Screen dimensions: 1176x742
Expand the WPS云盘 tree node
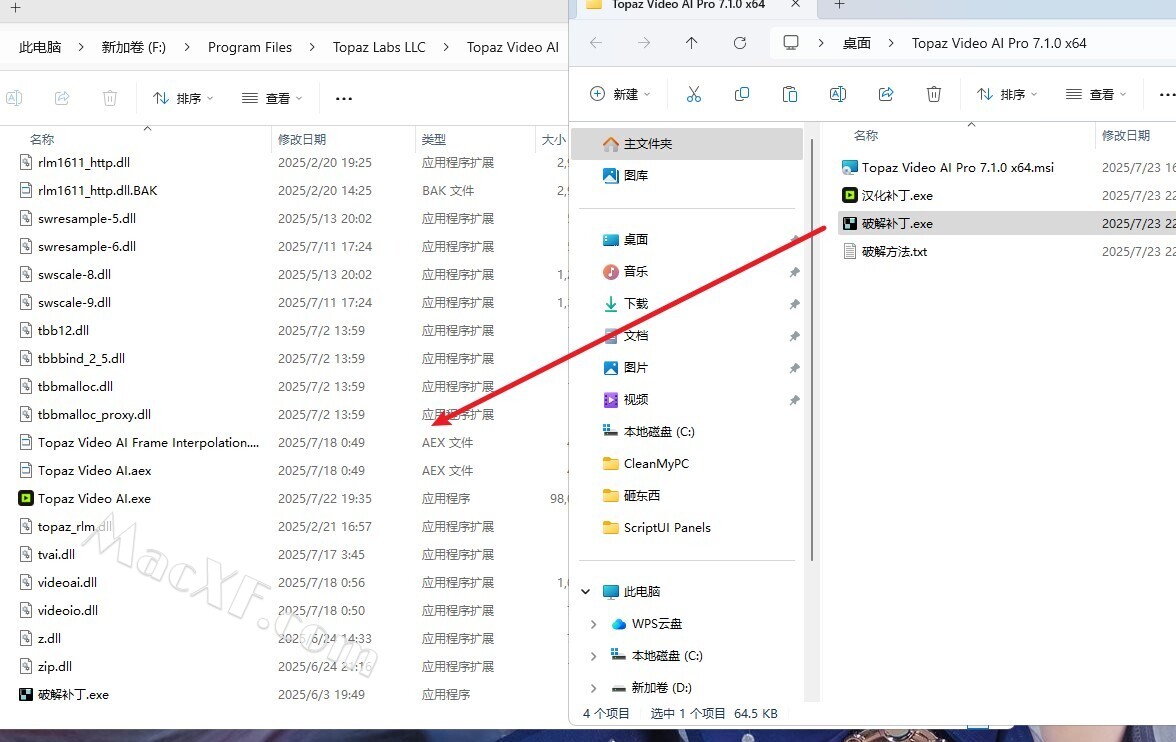593,623
